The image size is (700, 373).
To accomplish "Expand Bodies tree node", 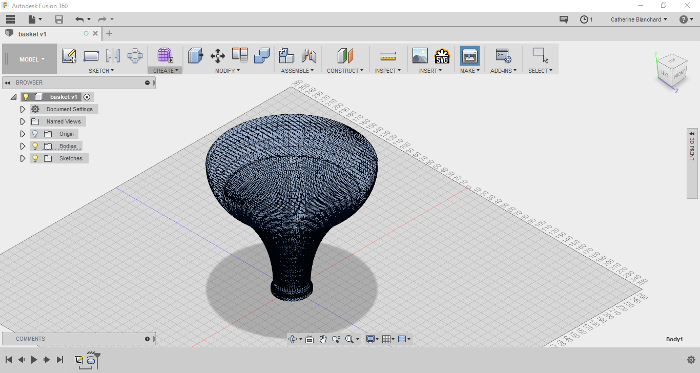I will pyautogui.click(x=22, y=146).
